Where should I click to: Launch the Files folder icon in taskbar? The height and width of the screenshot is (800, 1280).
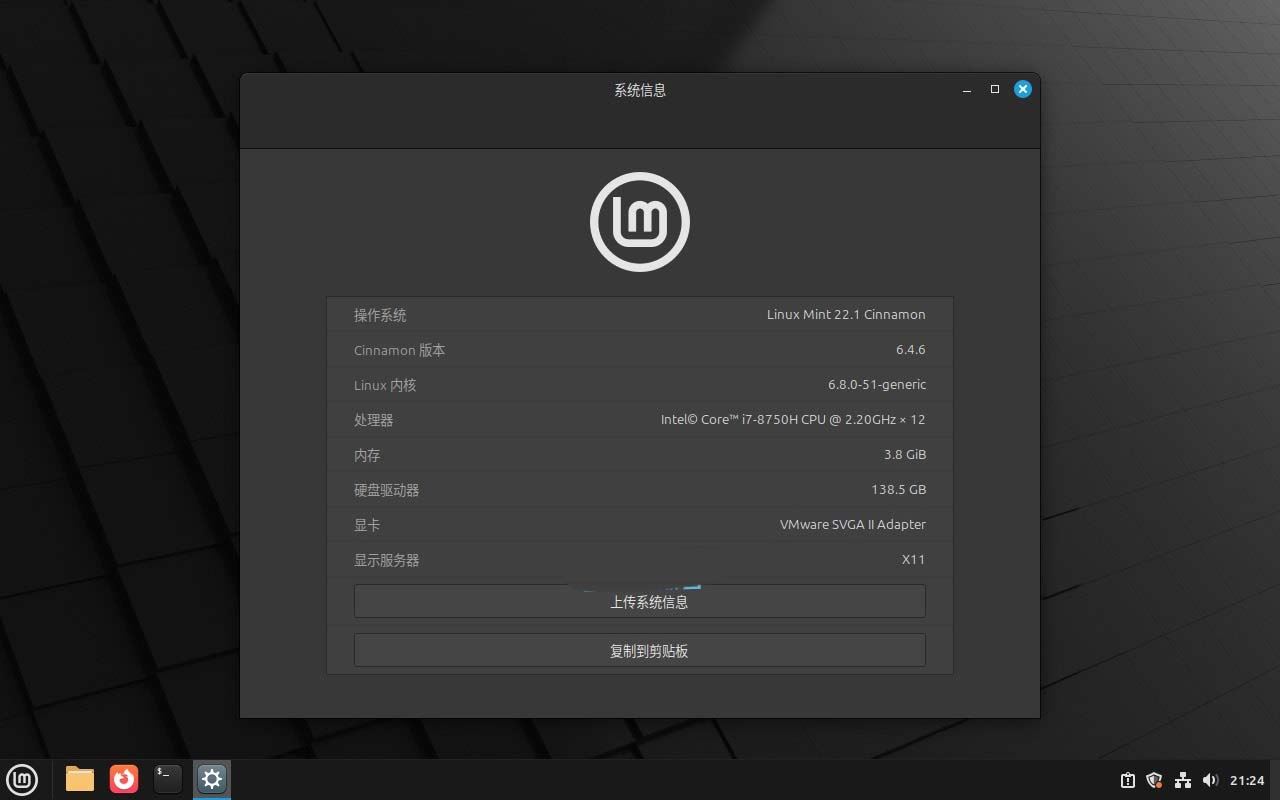tap(80, 779)
